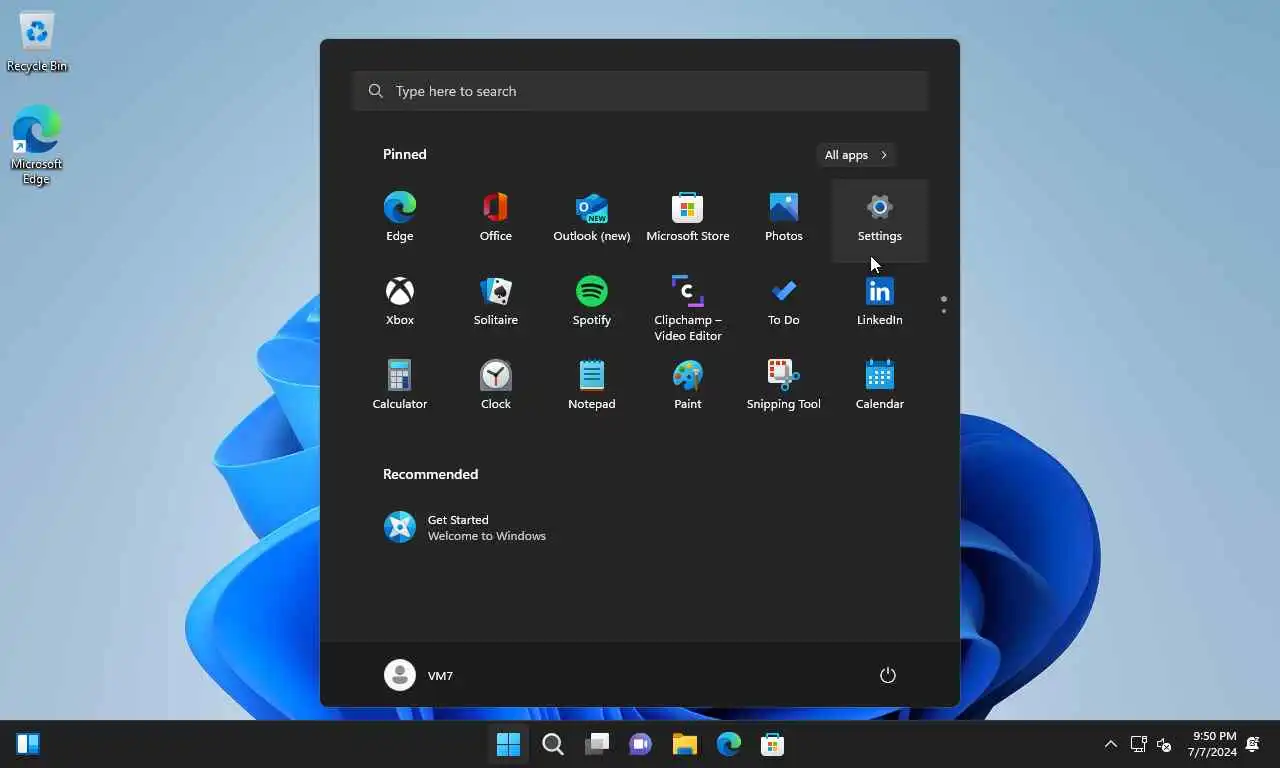Launch Calculator
Viewport: 1280px width, 768px height.
tap(400, 387)
